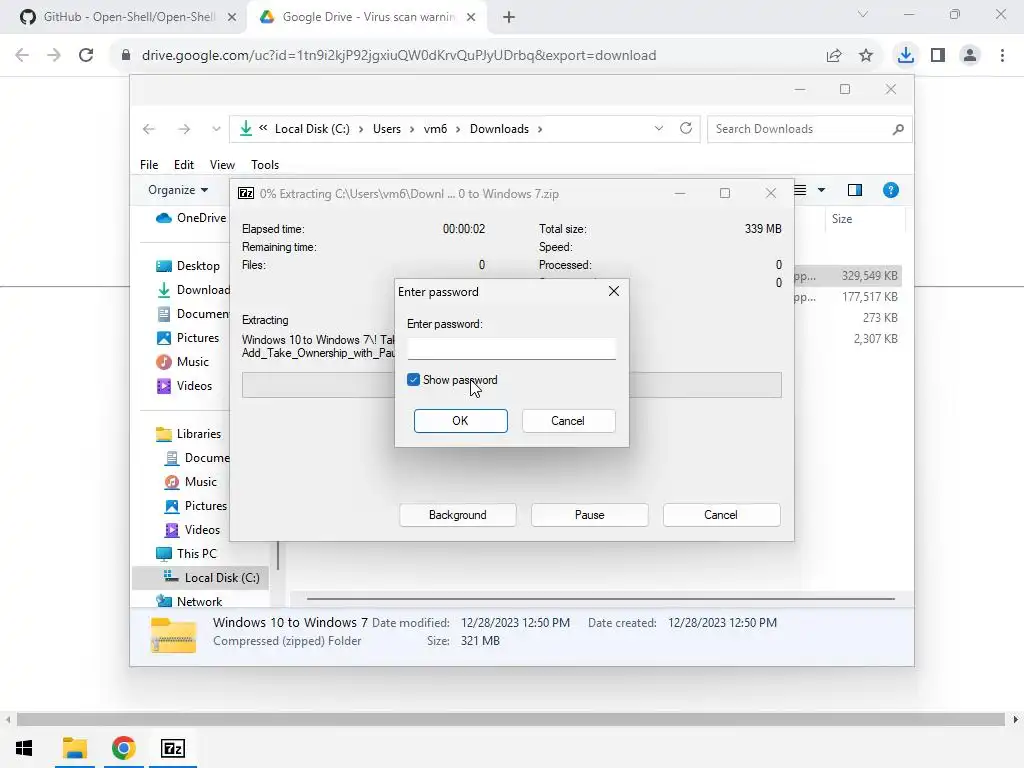This screenshot has width=1024, height=768.
Task: Click the search magnifier icon in Explorer
Action: tap(898, 129)
